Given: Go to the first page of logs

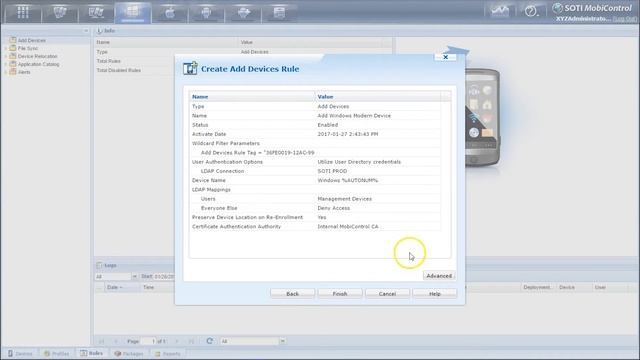Looking at the screenshot, I should 101,341.
